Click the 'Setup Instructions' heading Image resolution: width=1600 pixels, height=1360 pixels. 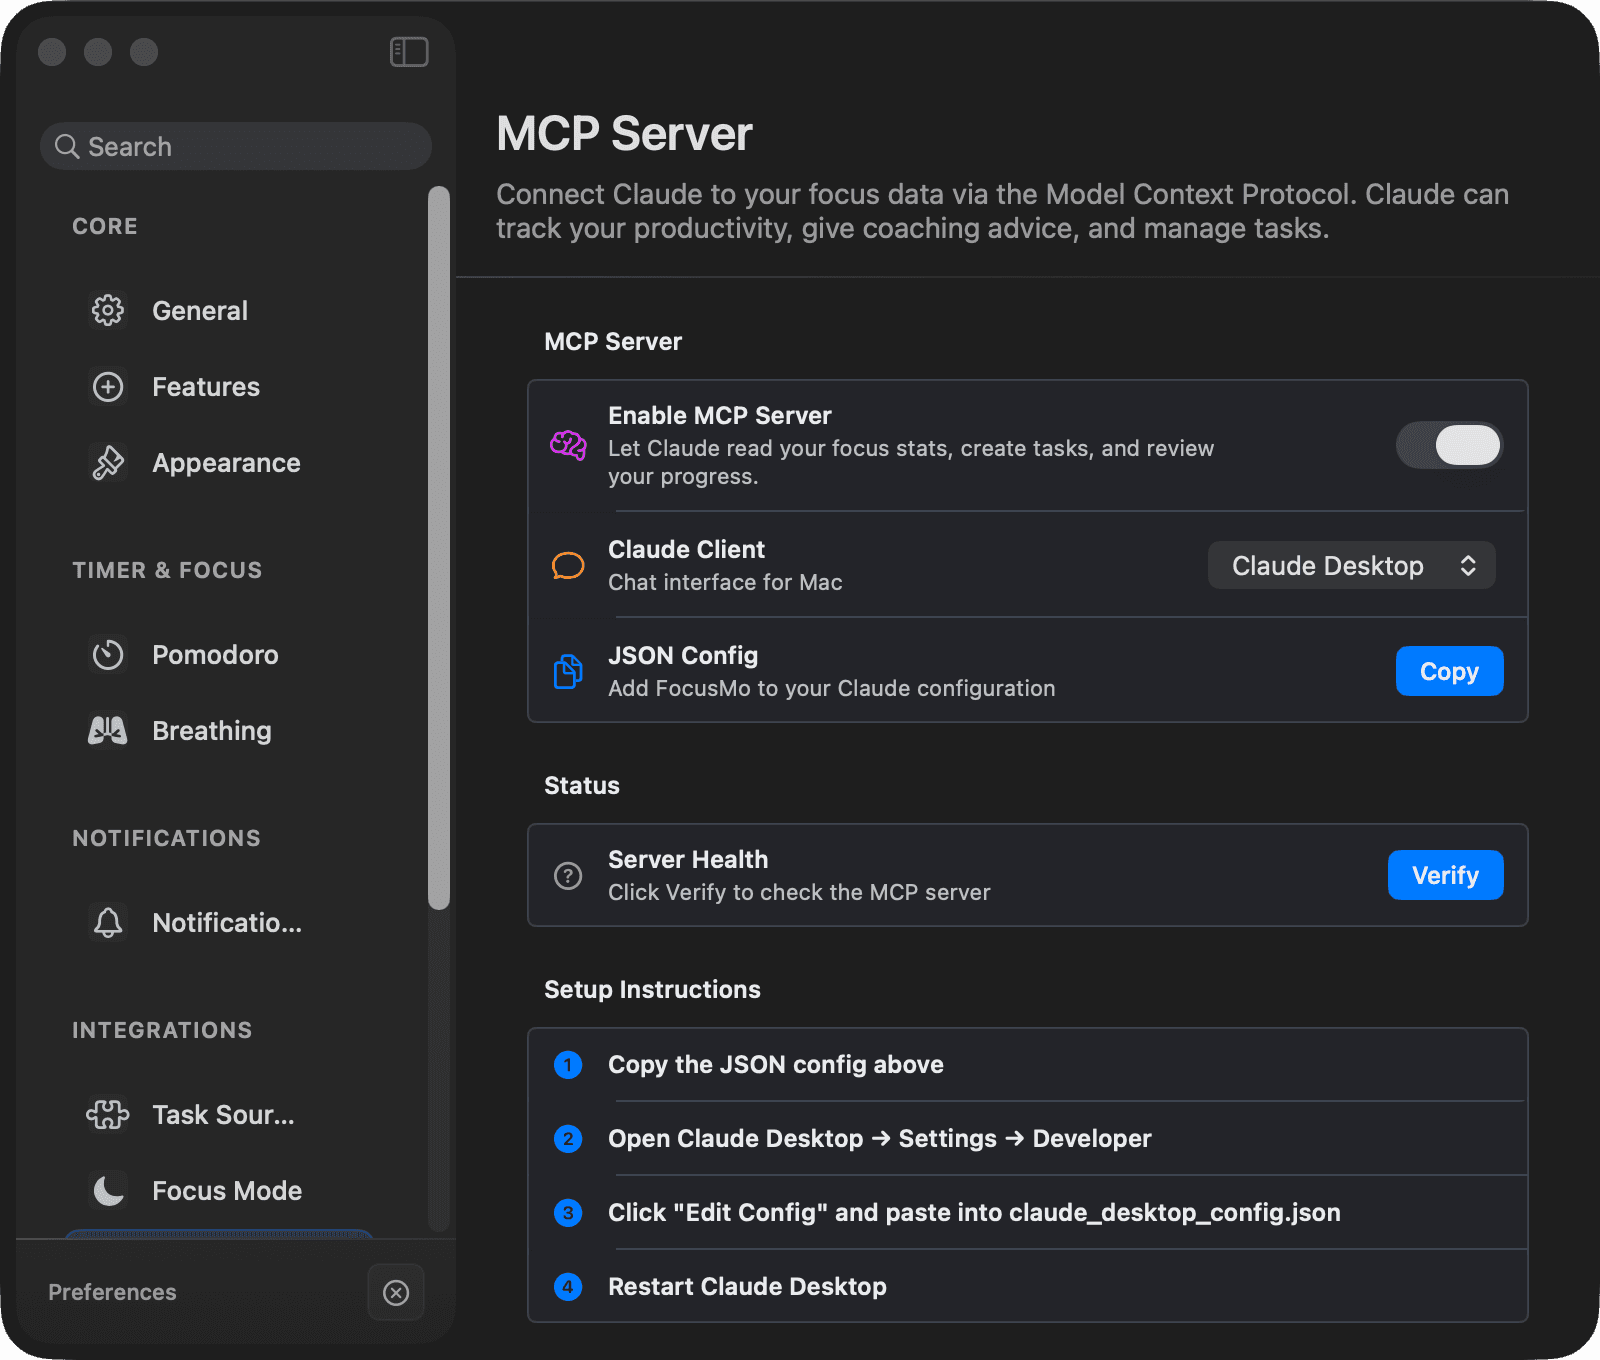[x=652, y=989]
